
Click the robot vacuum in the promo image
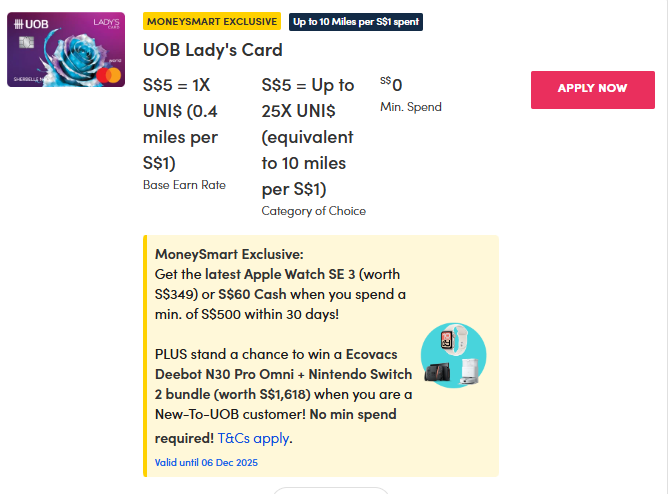point(466,372)
